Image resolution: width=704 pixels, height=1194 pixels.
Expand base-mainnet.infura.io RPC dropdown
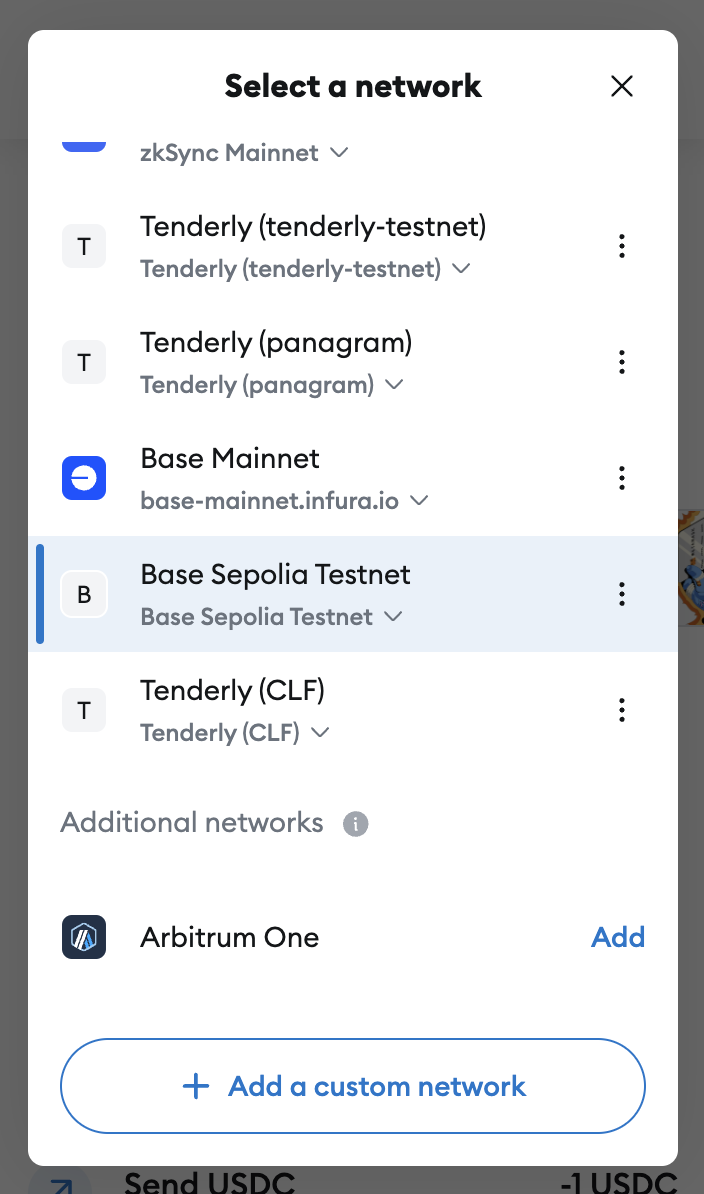pos(419,500)
